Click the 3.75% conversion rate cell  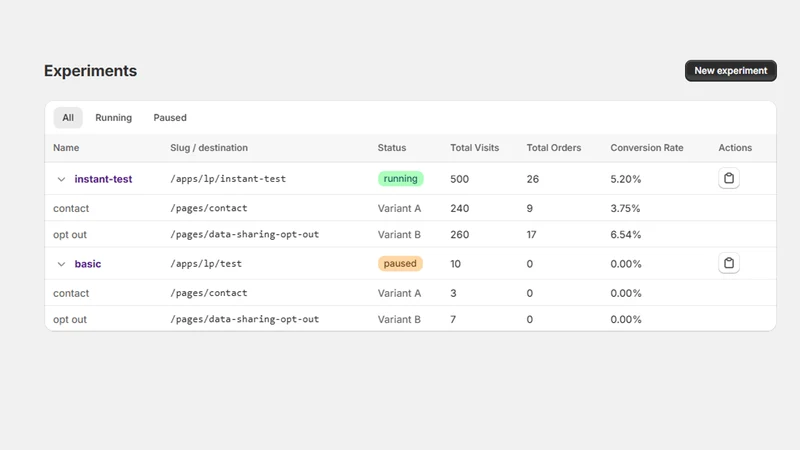point(625,208)
